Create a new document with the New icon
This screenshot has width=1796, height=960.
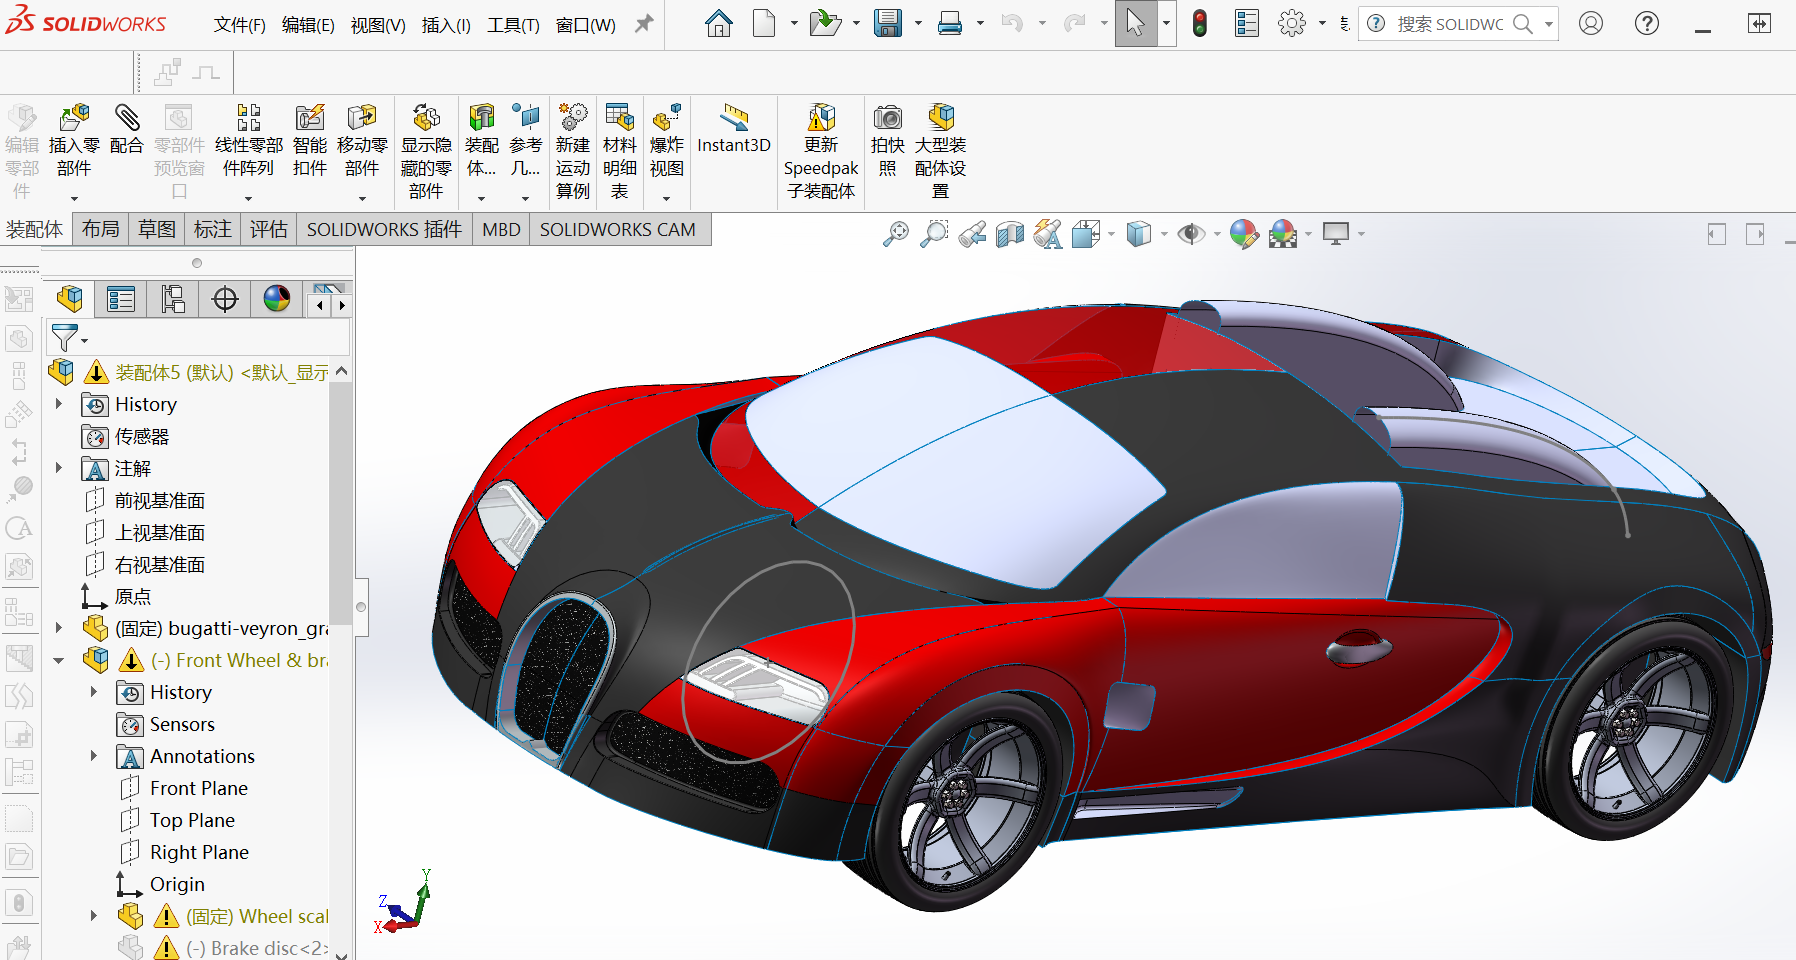click(764, 23)
